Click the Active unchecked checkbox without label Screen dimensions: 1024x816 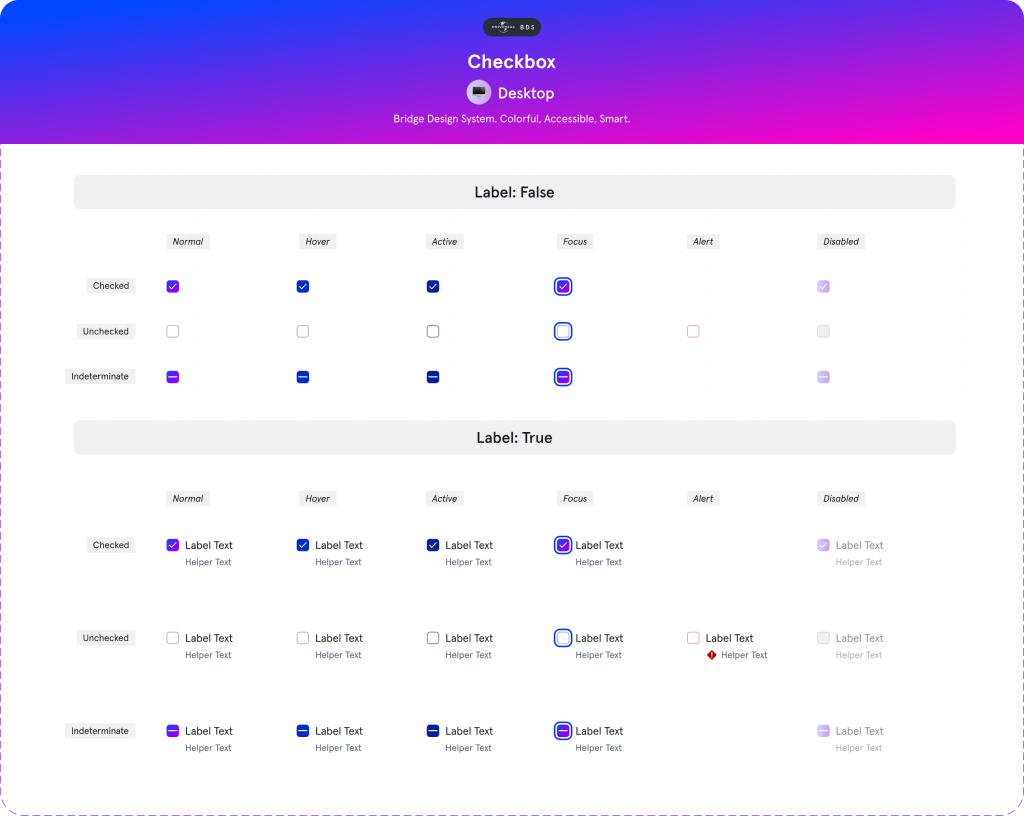coord(433,331)
